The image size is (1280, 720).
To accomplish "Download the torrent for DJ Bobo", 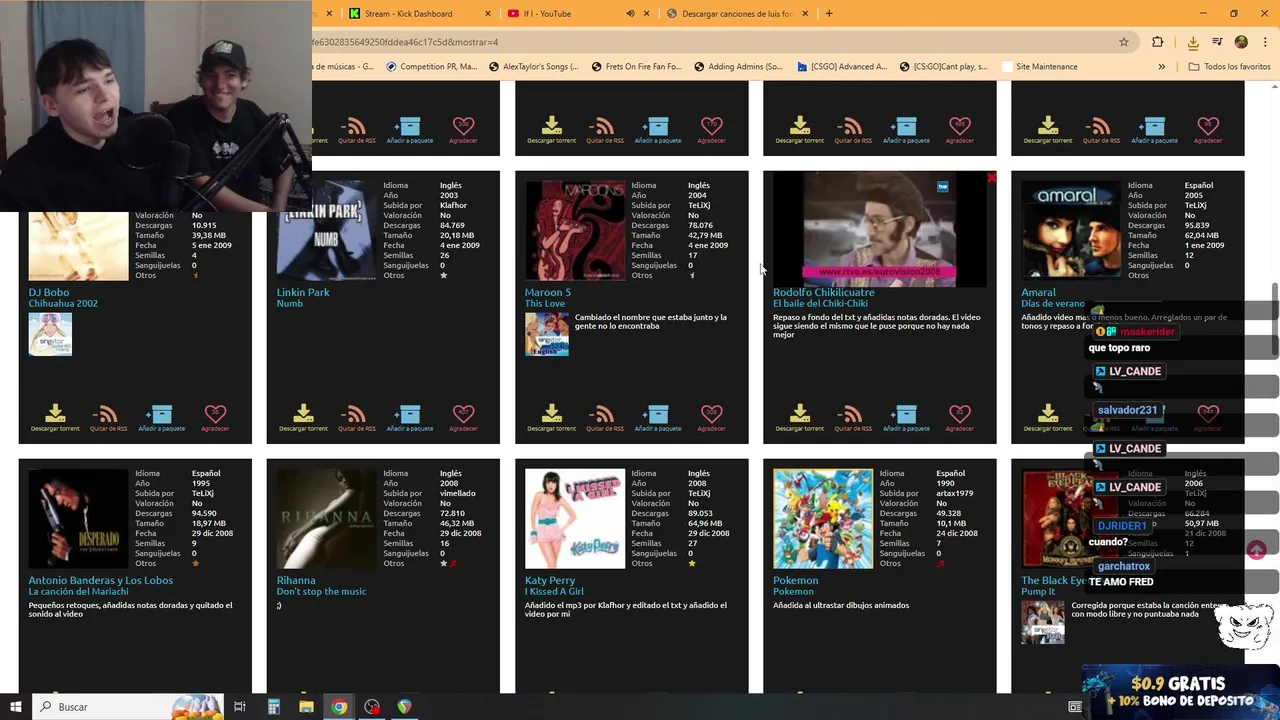I will pyautogui.click(x=55, y=418).
